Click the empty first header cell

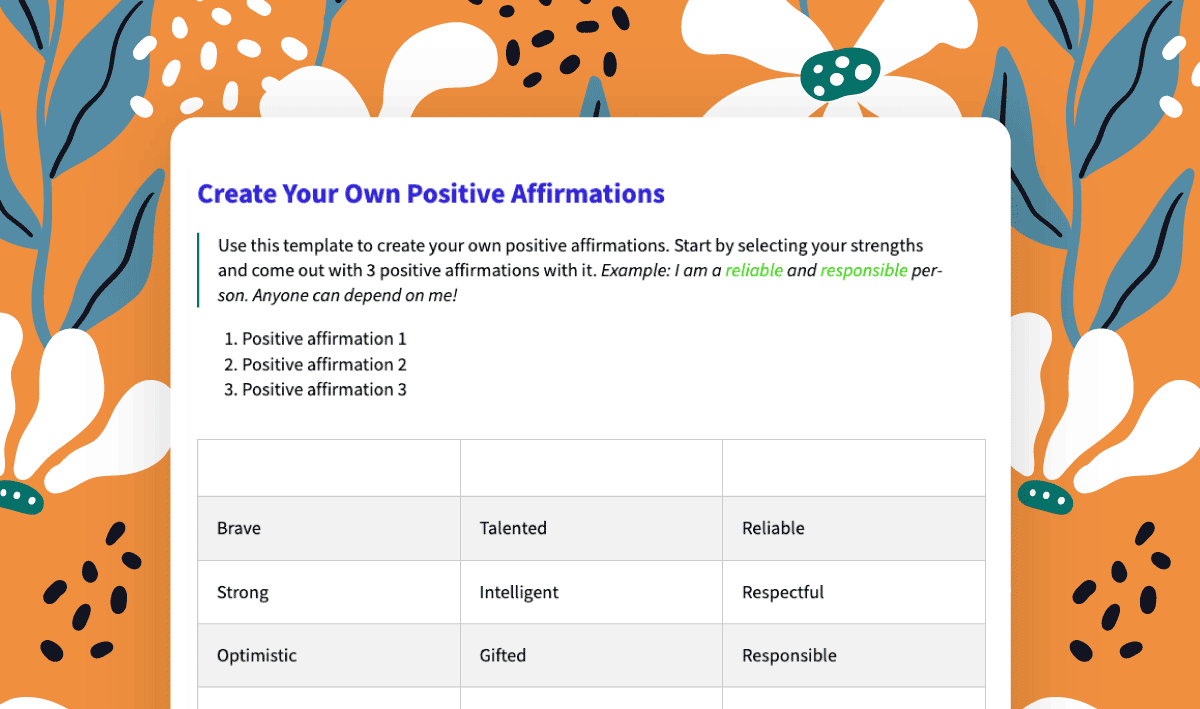pyautogui.click(x=329, y=468)
